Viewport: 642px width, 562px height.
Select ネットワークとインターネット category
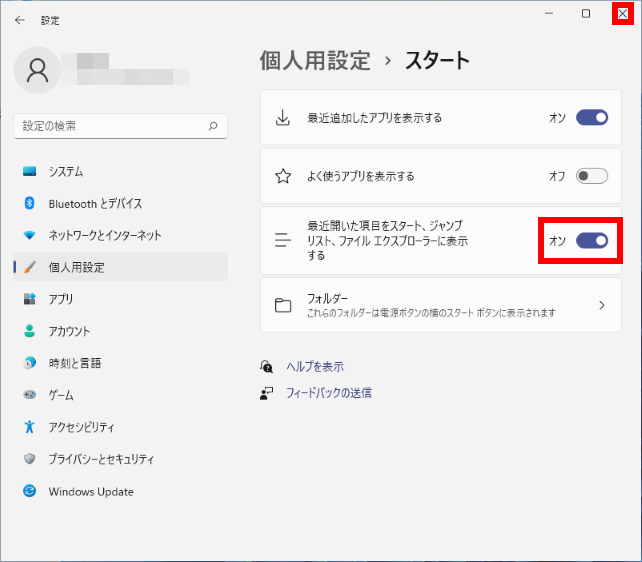point(120,235)
